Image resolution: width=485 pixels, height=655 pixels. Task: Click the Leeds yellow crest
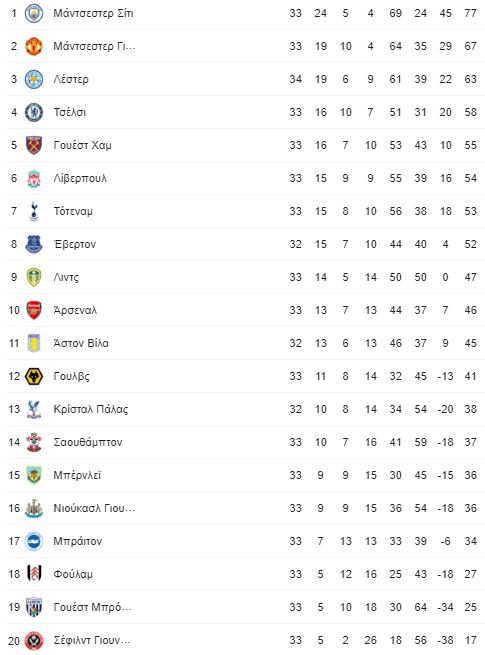coord(34,277)
